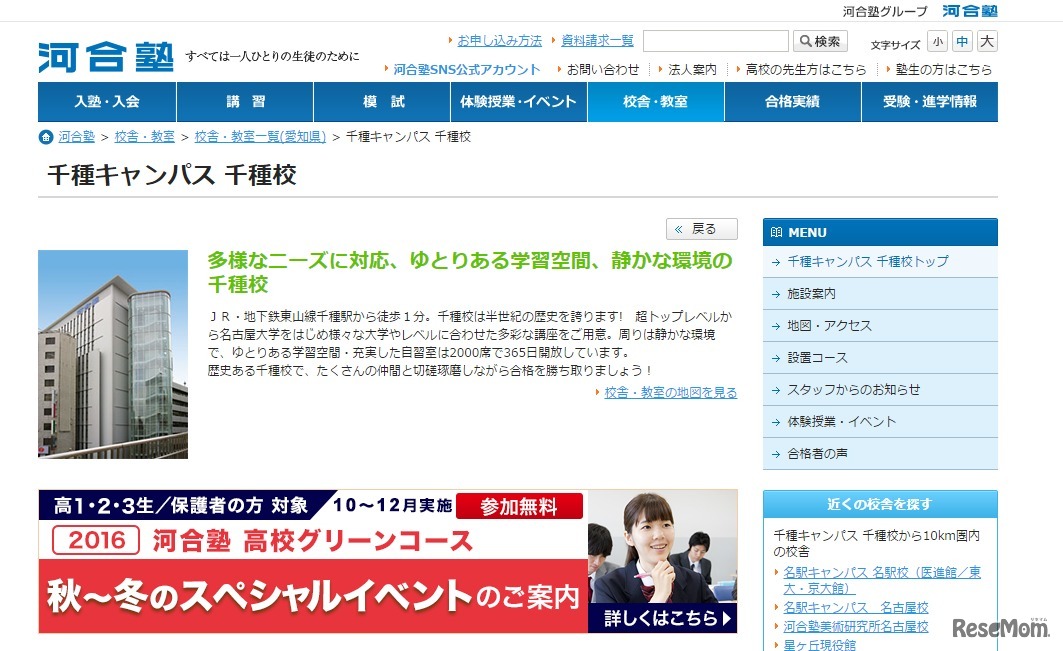This screenshot has height=651, width=1063.
Task: Select the 模試 navigation tab
Action: pos(383,102)
